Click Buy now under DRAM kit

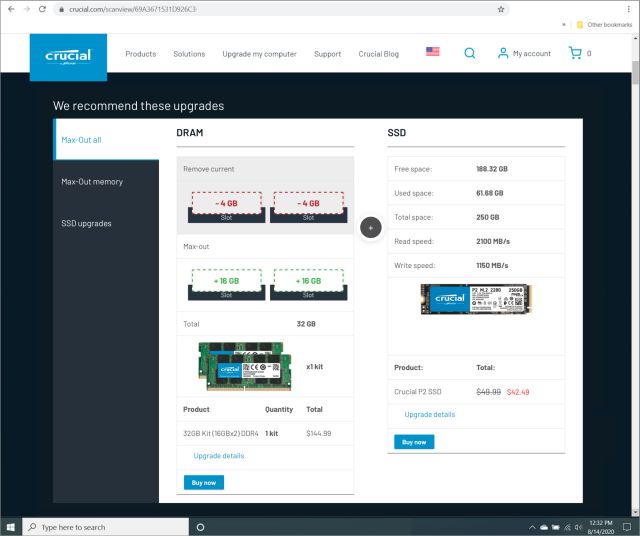click(204, 482)
